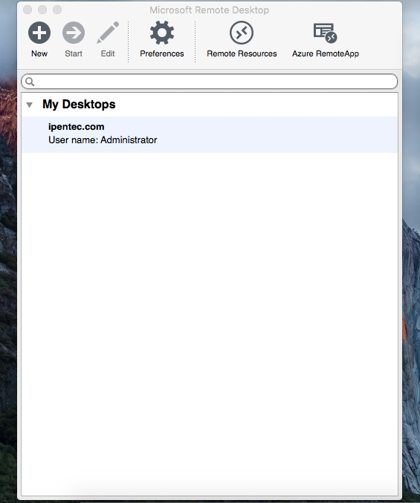Click the window minimize button
Viewport: 420px width, 503px height.
click(42, 10)
